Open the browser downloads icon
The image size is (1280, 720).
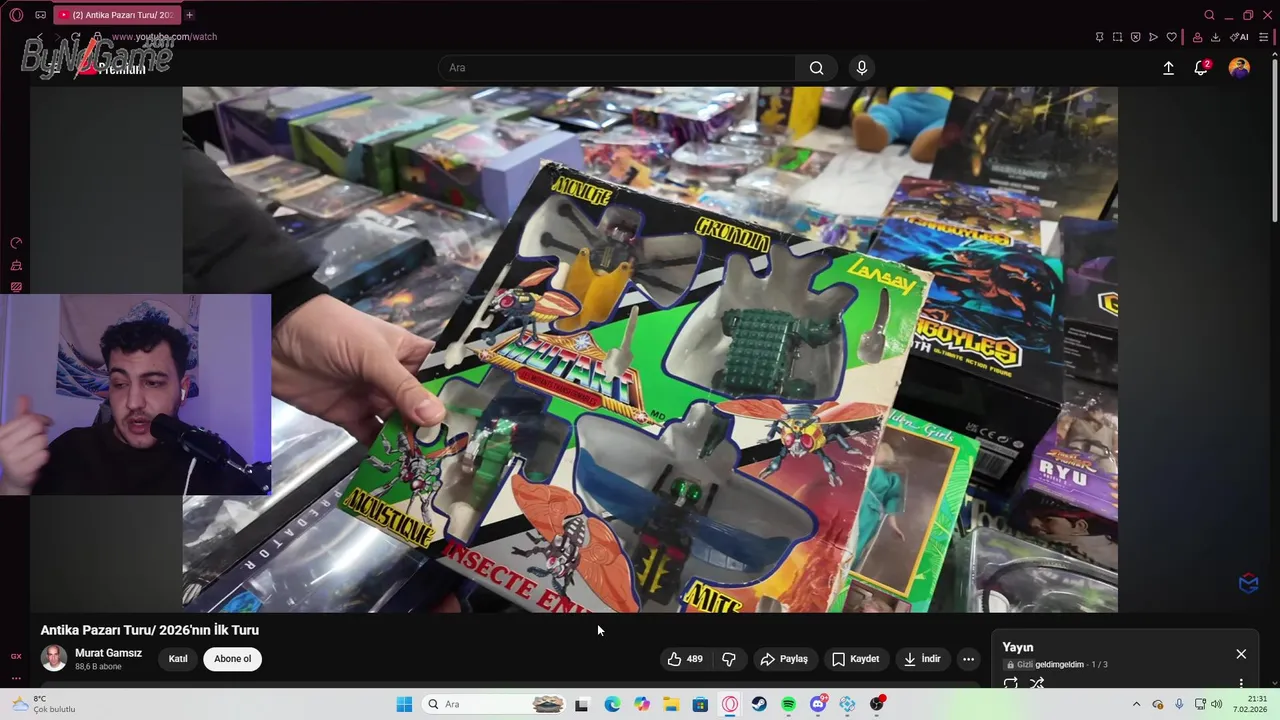click(1215, 37)
